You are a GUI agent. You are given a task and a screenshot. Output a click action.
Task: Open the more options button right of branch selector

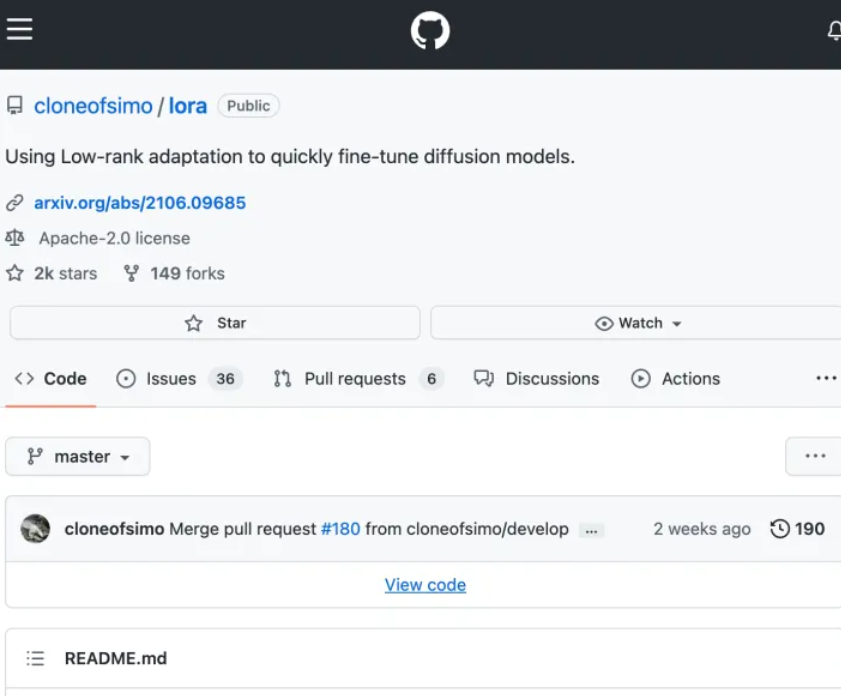(815, 456)
